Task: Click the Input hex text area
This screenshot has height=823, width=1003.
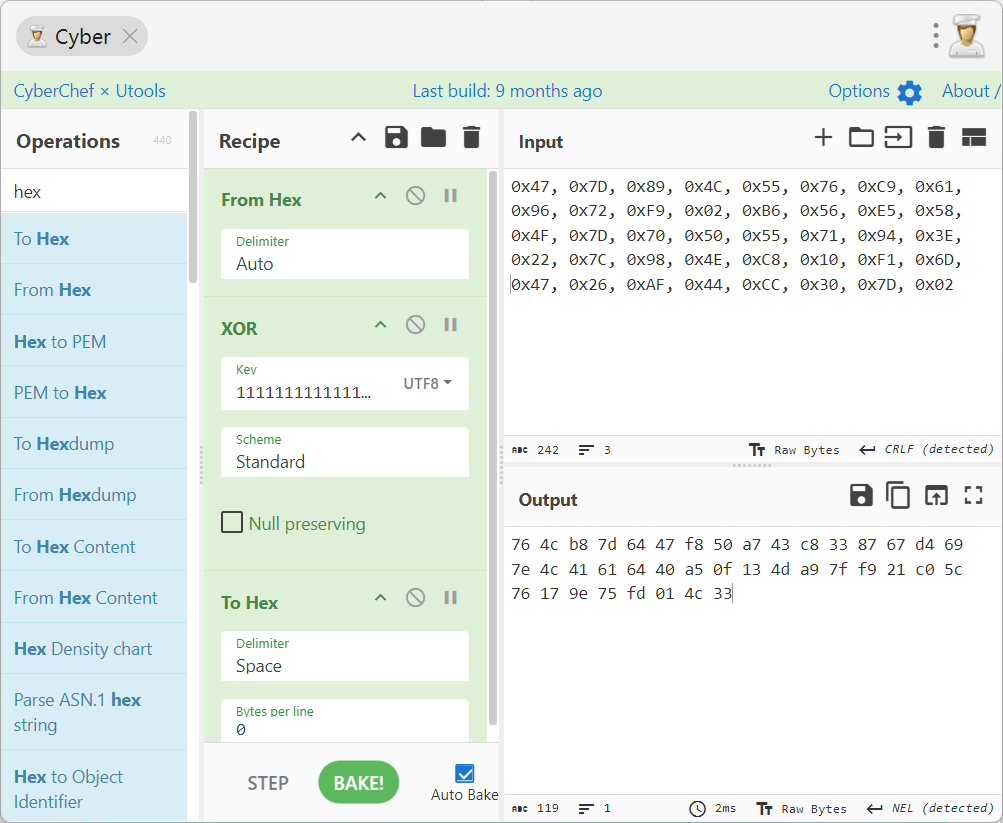Action: [752, 302]
